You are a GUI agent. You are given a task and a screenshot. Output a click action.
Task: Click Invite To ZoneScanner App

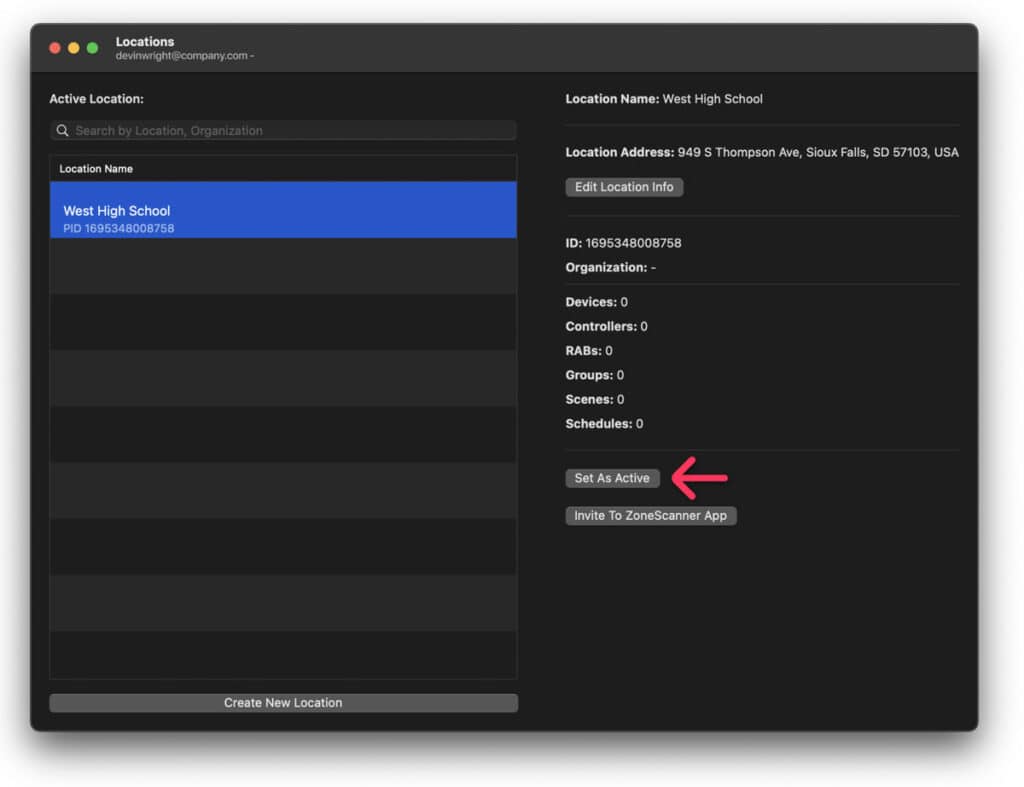pyautogui.click(x=650, y=516)
